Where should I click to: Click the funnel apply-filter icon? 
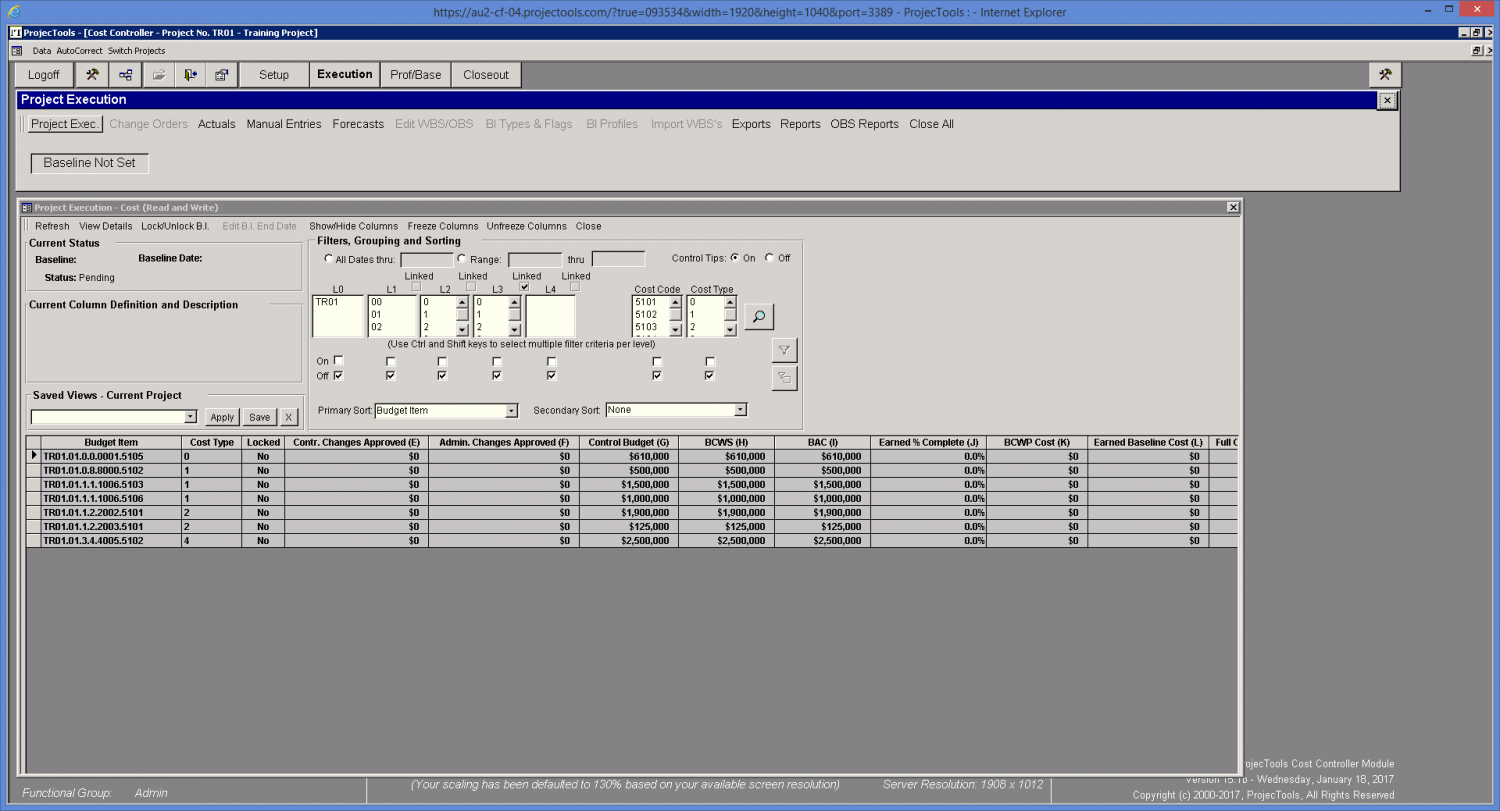point(784,350)
